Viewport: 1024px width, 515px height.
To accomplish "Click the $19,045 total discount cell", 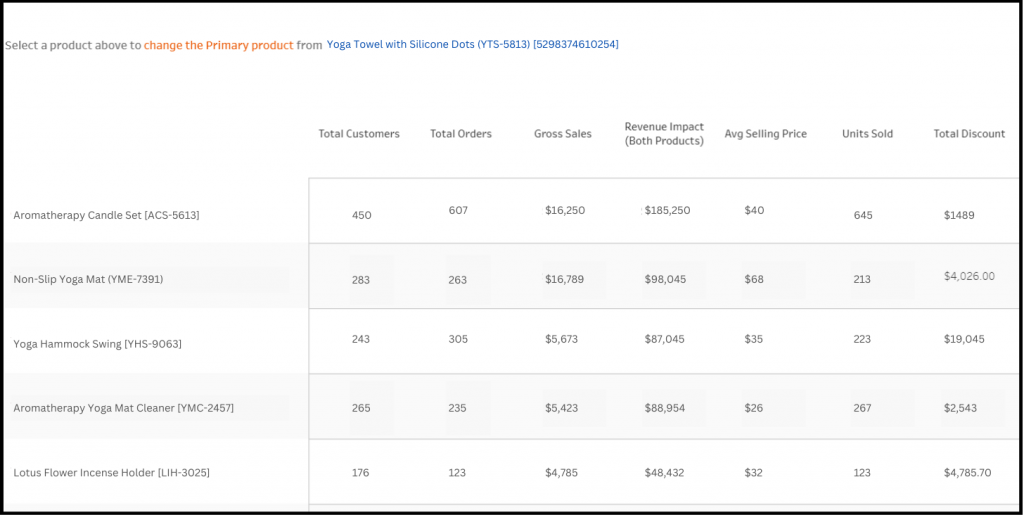I will pos(964,339).
